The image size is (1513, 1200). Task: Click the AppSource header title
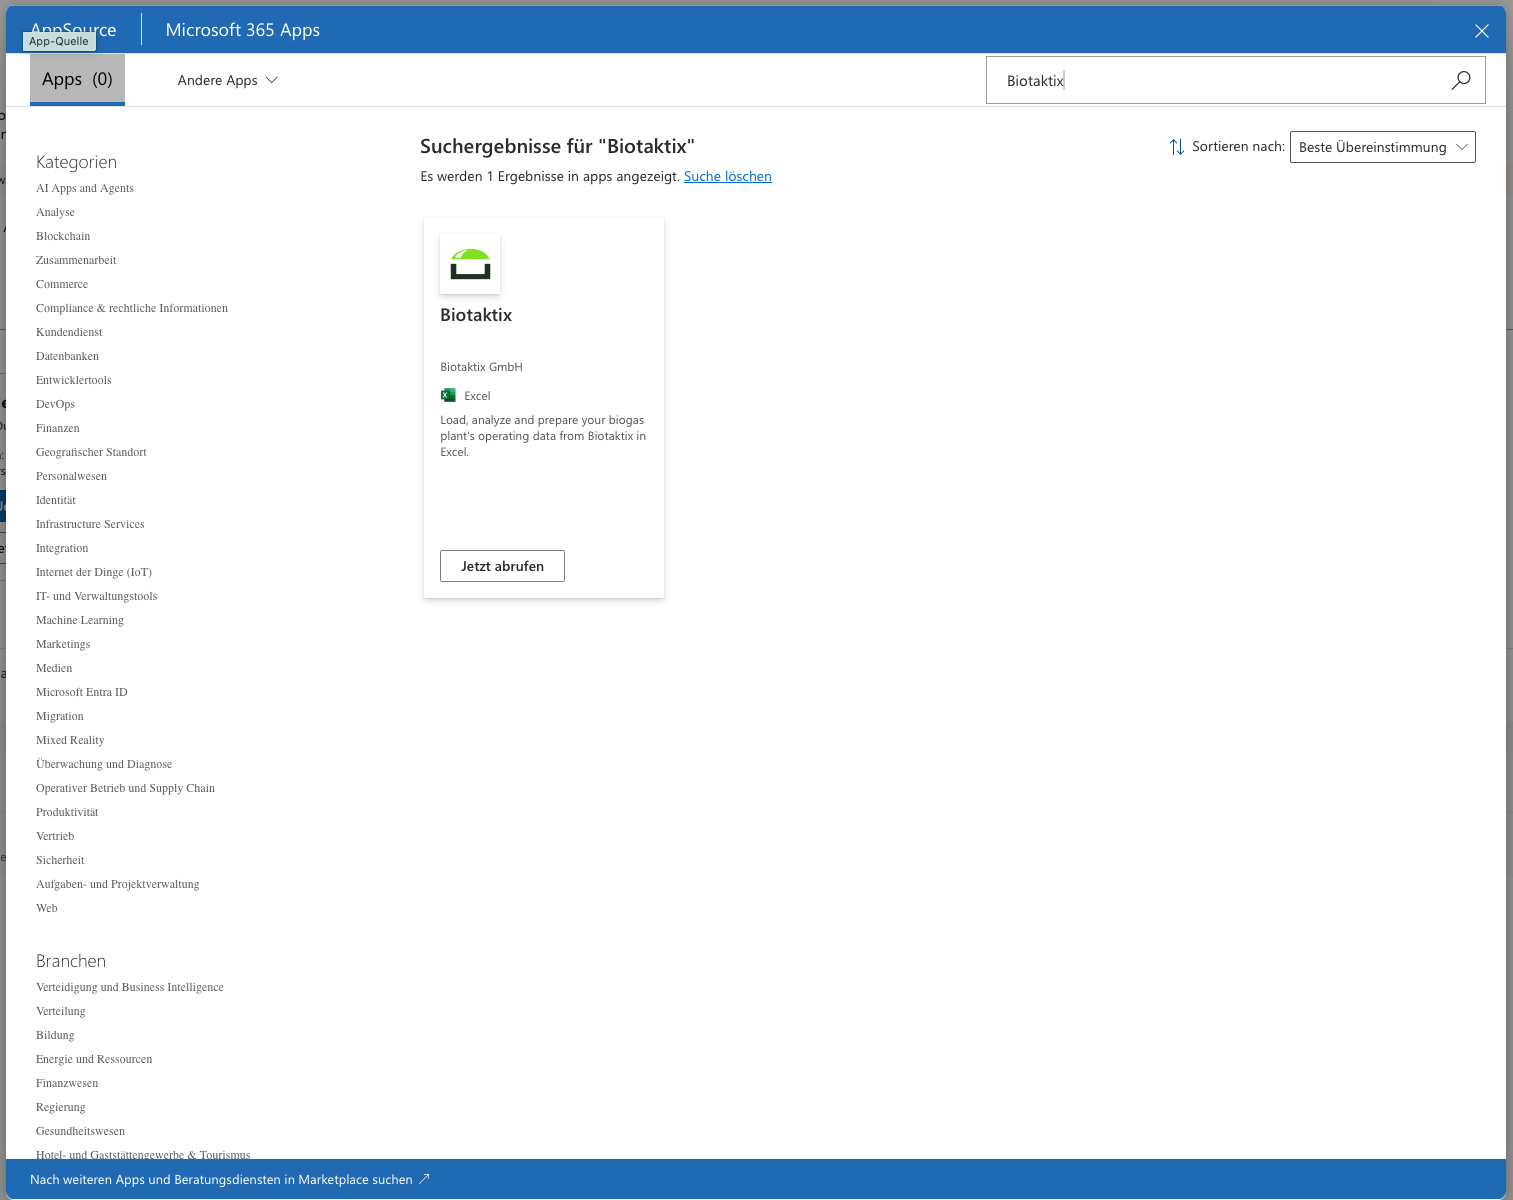(x=73, y=30)
